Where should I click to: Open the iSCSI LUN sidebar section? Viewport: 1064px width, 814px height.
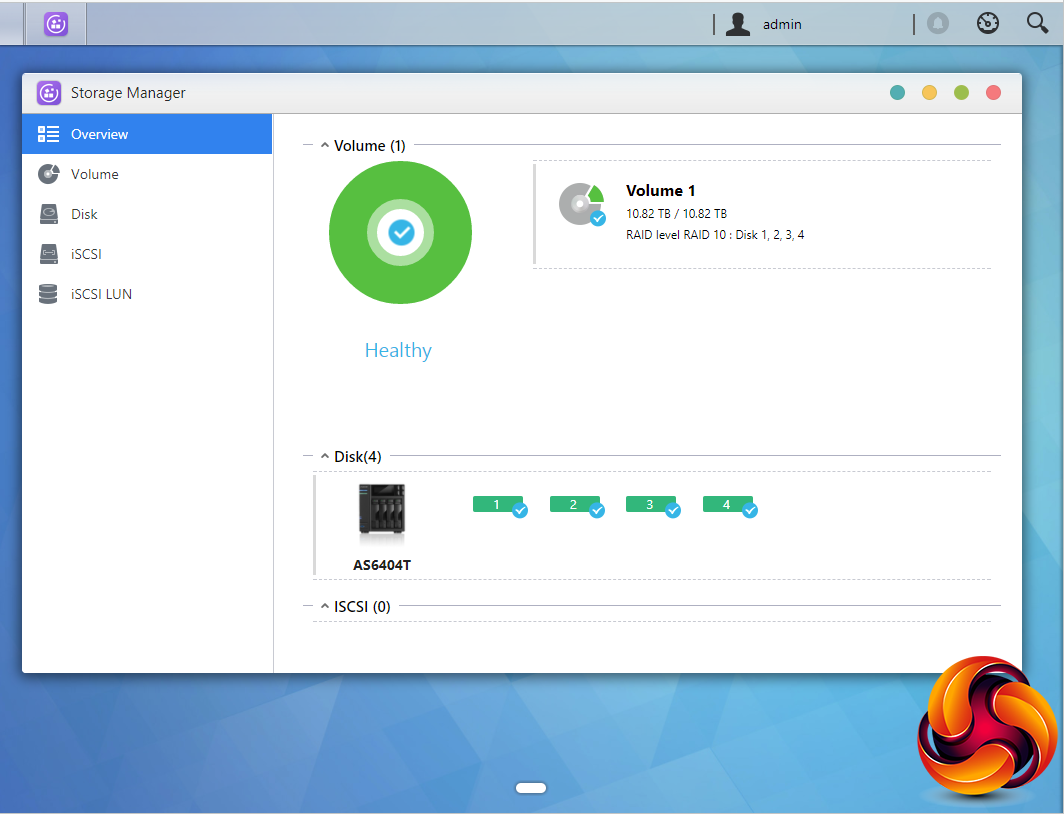(147, 294)
